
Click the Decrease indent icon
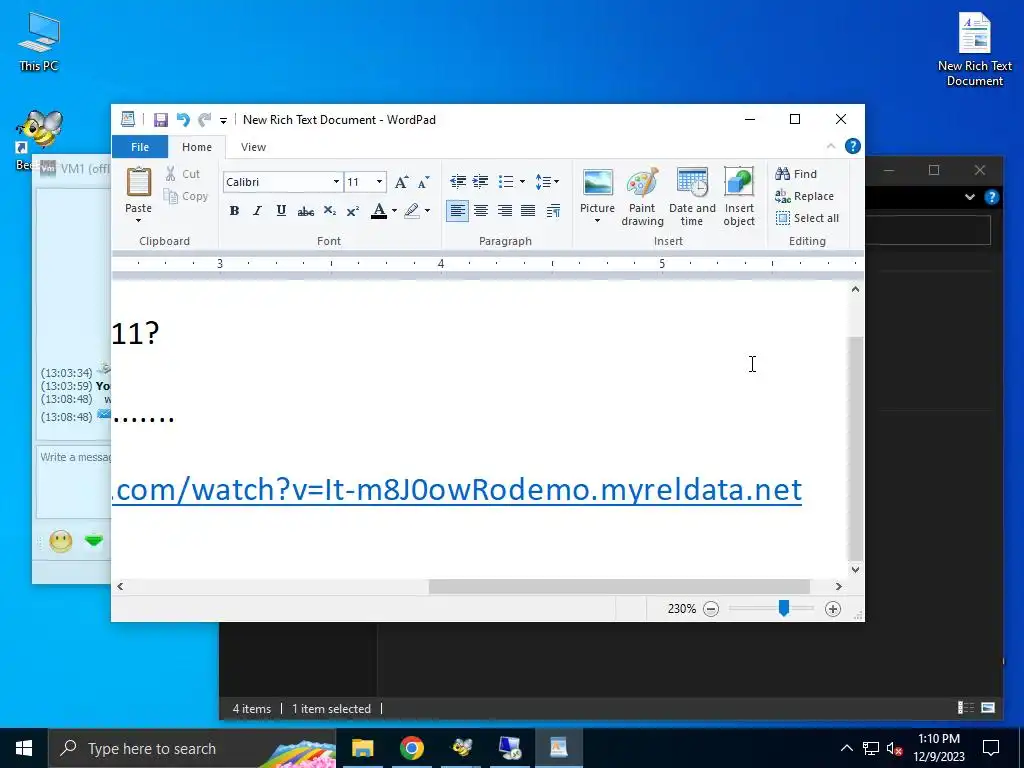458,182
